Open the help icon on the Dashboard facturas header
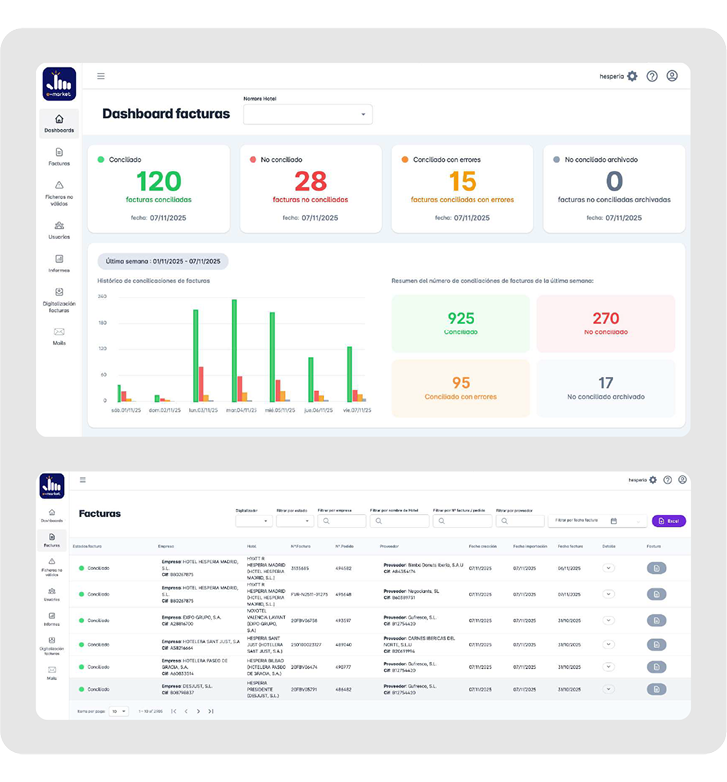Viewport: 727px width, 782px height. pyautogui.click(x=652, y=76)
